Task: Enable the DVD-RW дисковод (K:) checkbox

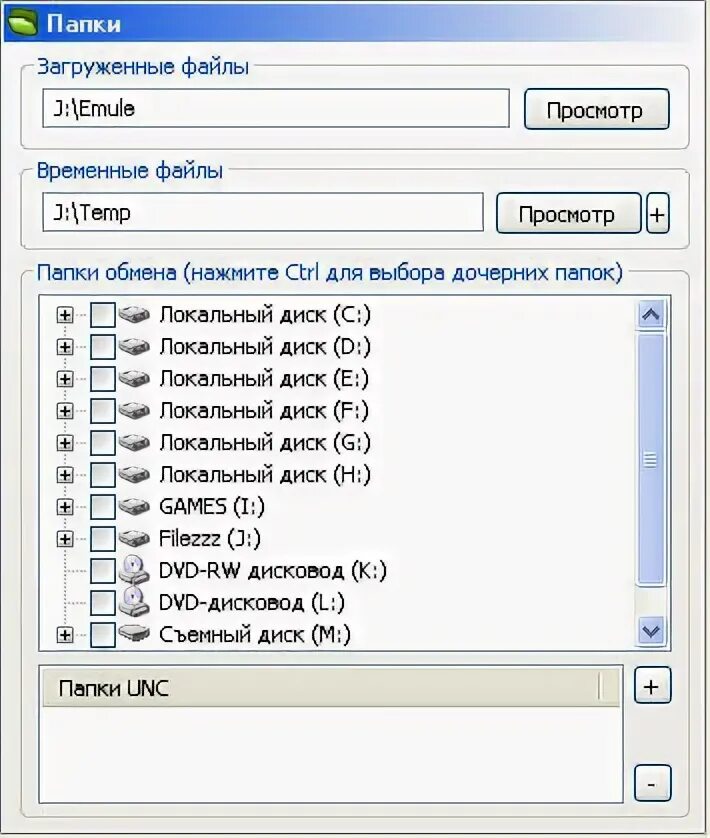Action: point(103,571)
